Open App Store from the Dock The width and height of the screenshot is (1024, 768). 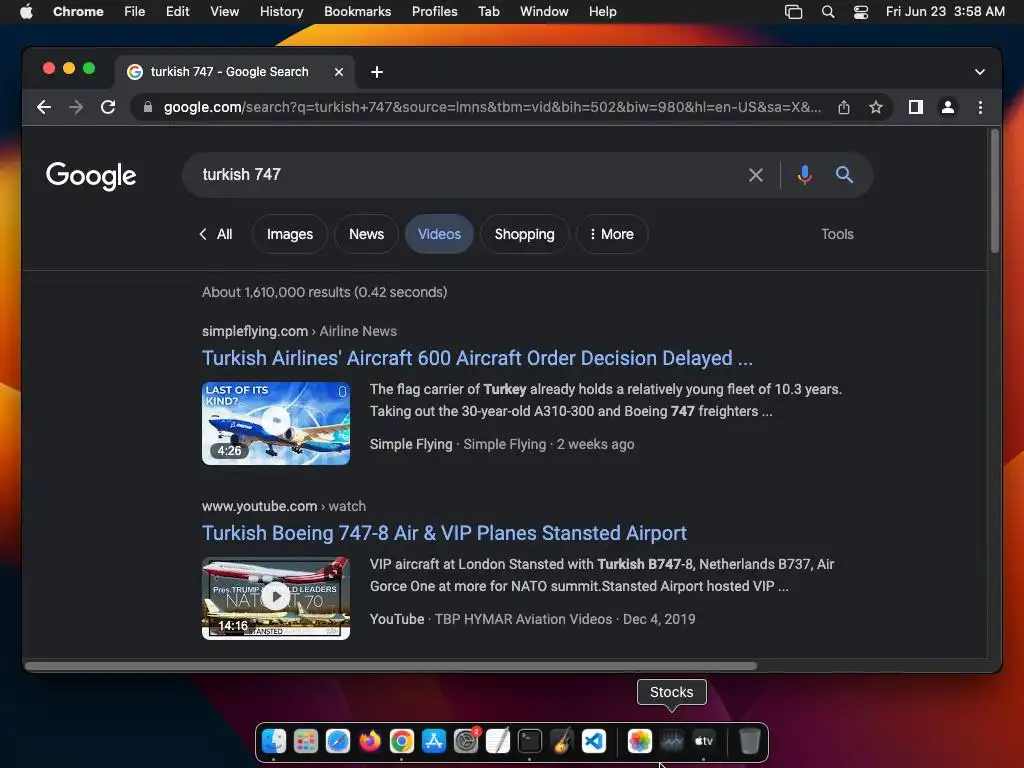(434, 741)
